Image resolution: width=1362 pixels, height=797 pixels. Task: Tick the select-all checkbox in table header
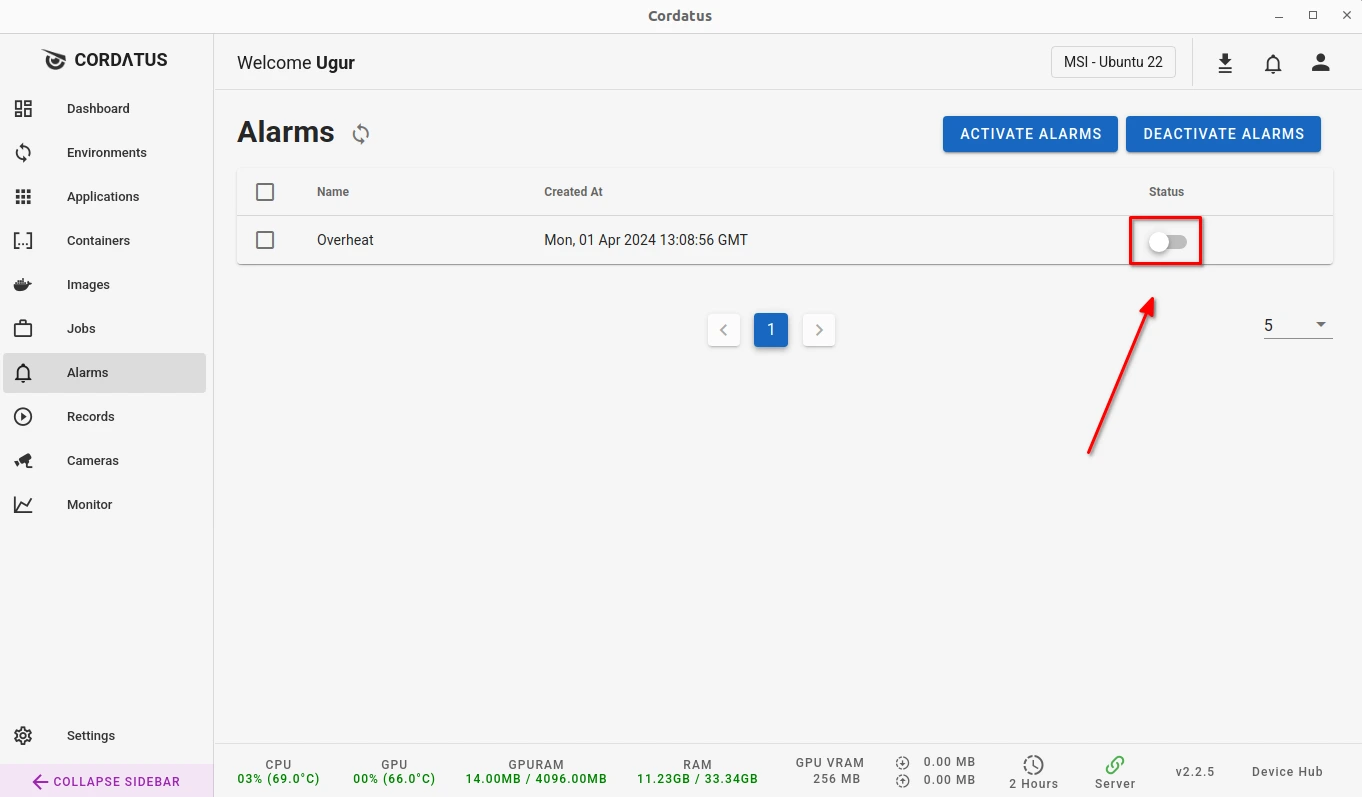point(265,192)
